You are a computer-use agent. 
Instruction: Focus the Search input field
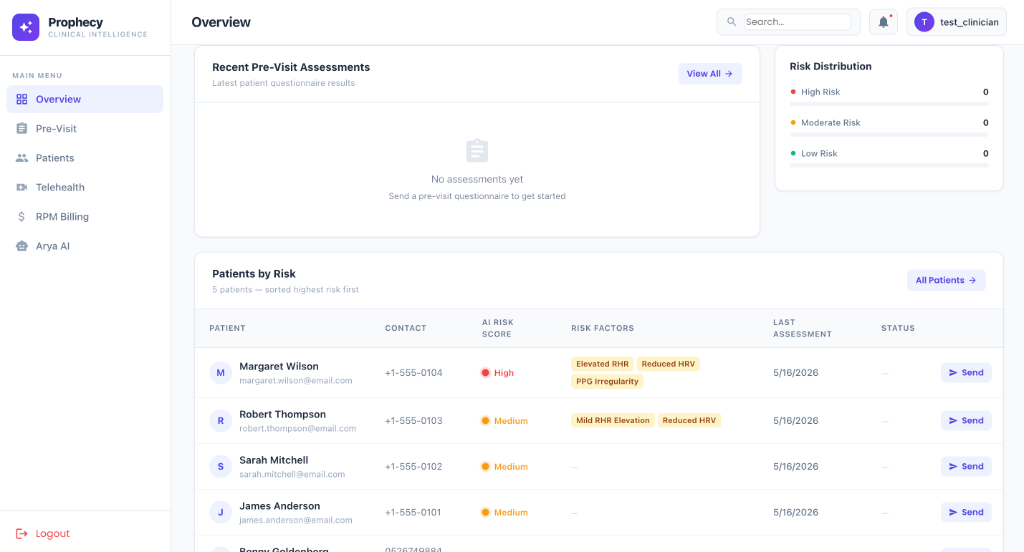pos(797,22)
